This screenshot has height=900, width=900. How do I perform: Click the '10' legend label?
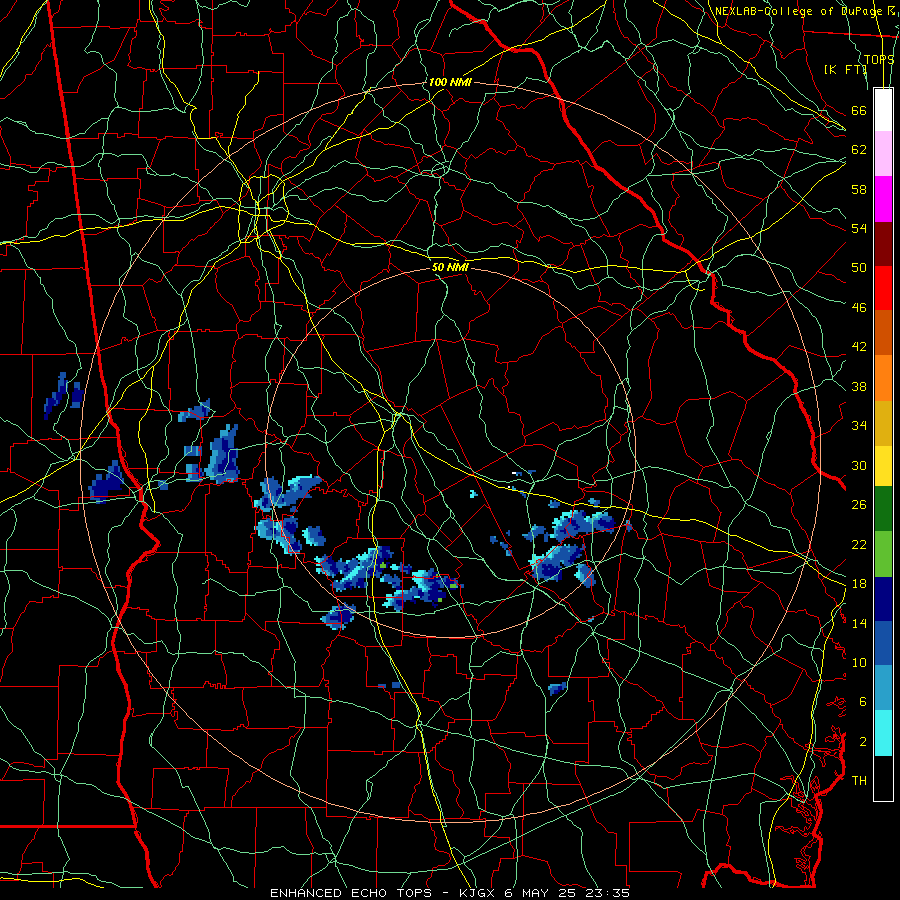[859, 662]
